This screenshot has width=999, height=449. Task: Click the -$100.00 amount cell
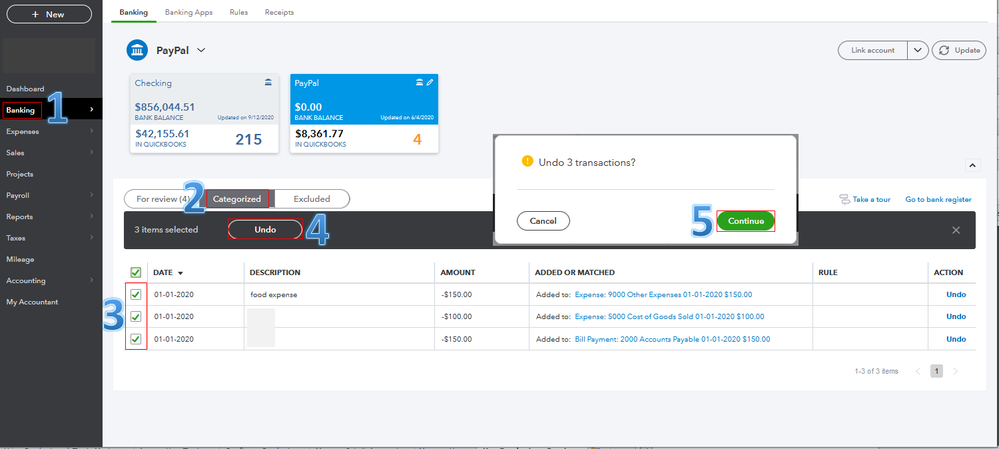[x=482, y=317]
